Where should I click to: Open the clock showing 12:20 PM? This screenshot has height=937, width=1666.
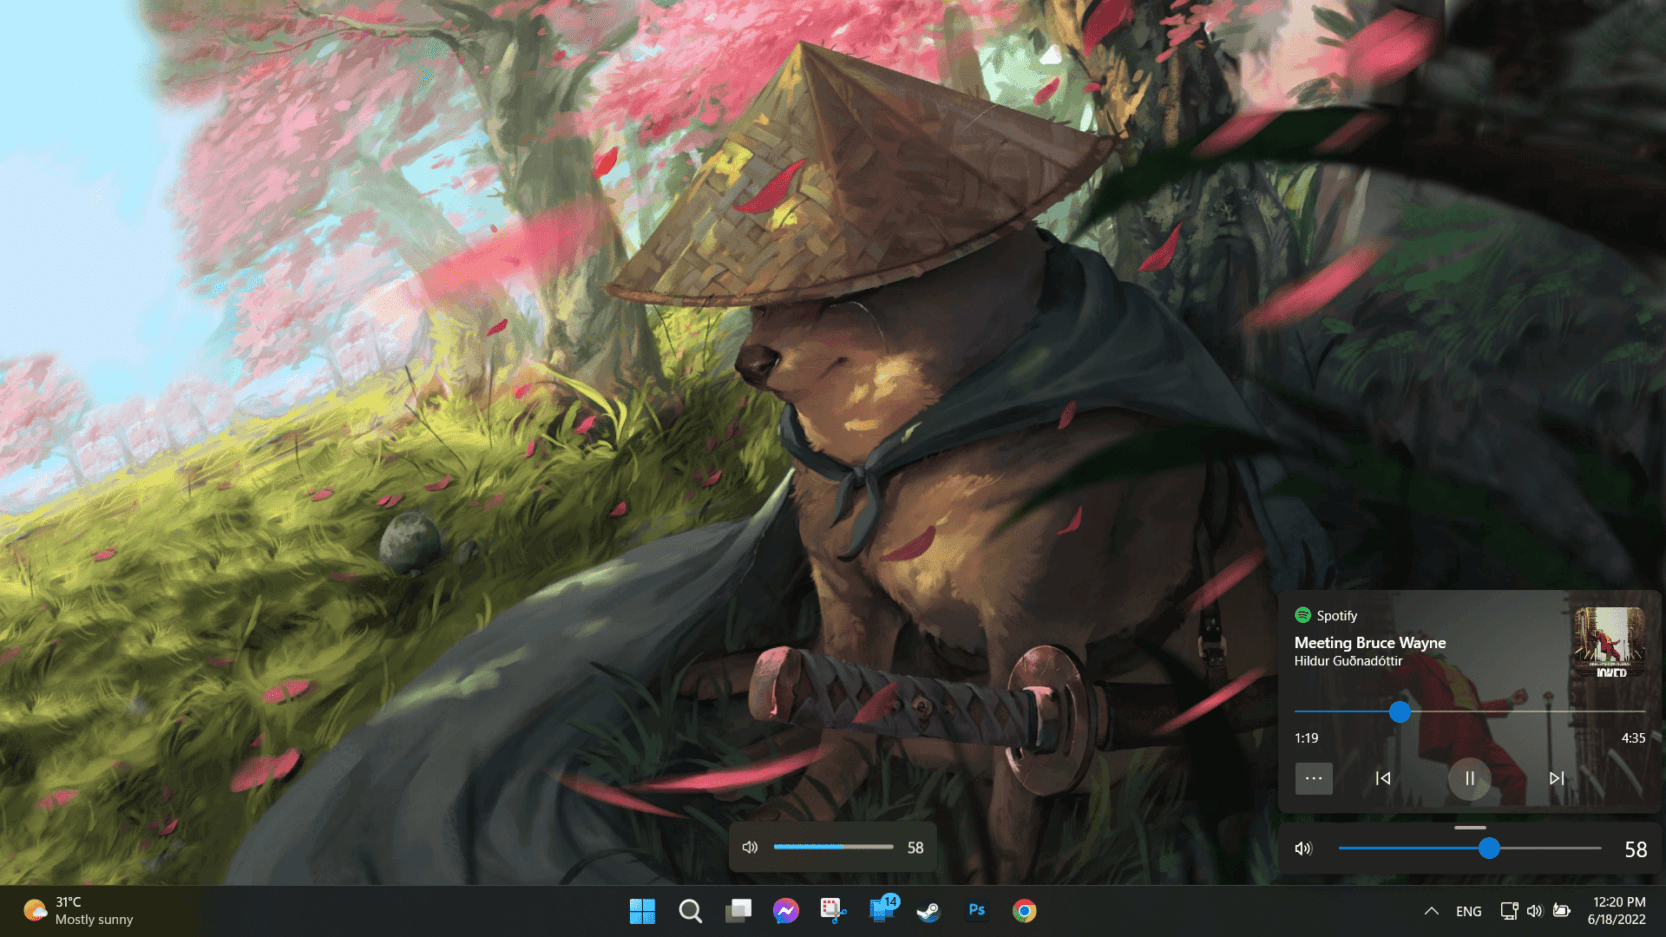click(1618, 911)
